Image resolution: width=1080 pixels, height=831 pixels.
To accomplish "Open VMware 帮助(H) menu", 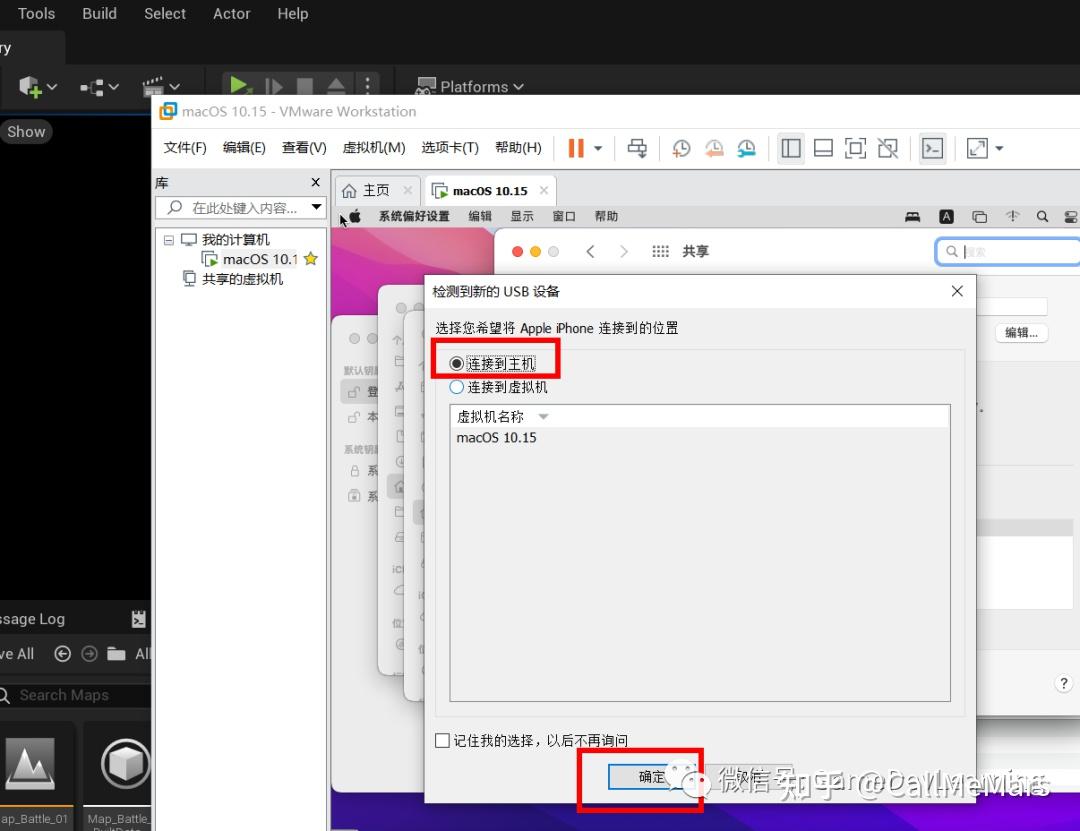I will (x=518, y=147).
